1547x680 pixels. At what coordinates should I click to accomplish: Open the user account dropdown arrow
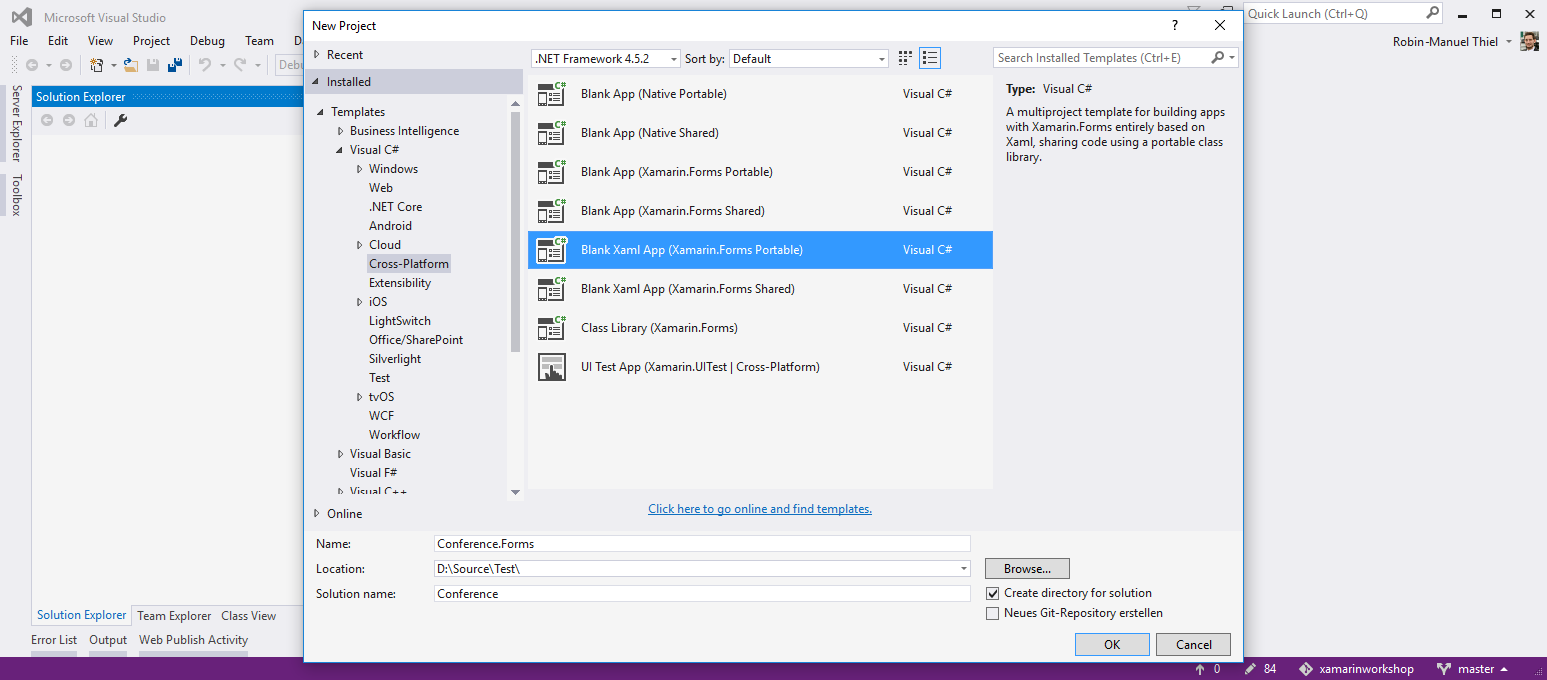1509,42
